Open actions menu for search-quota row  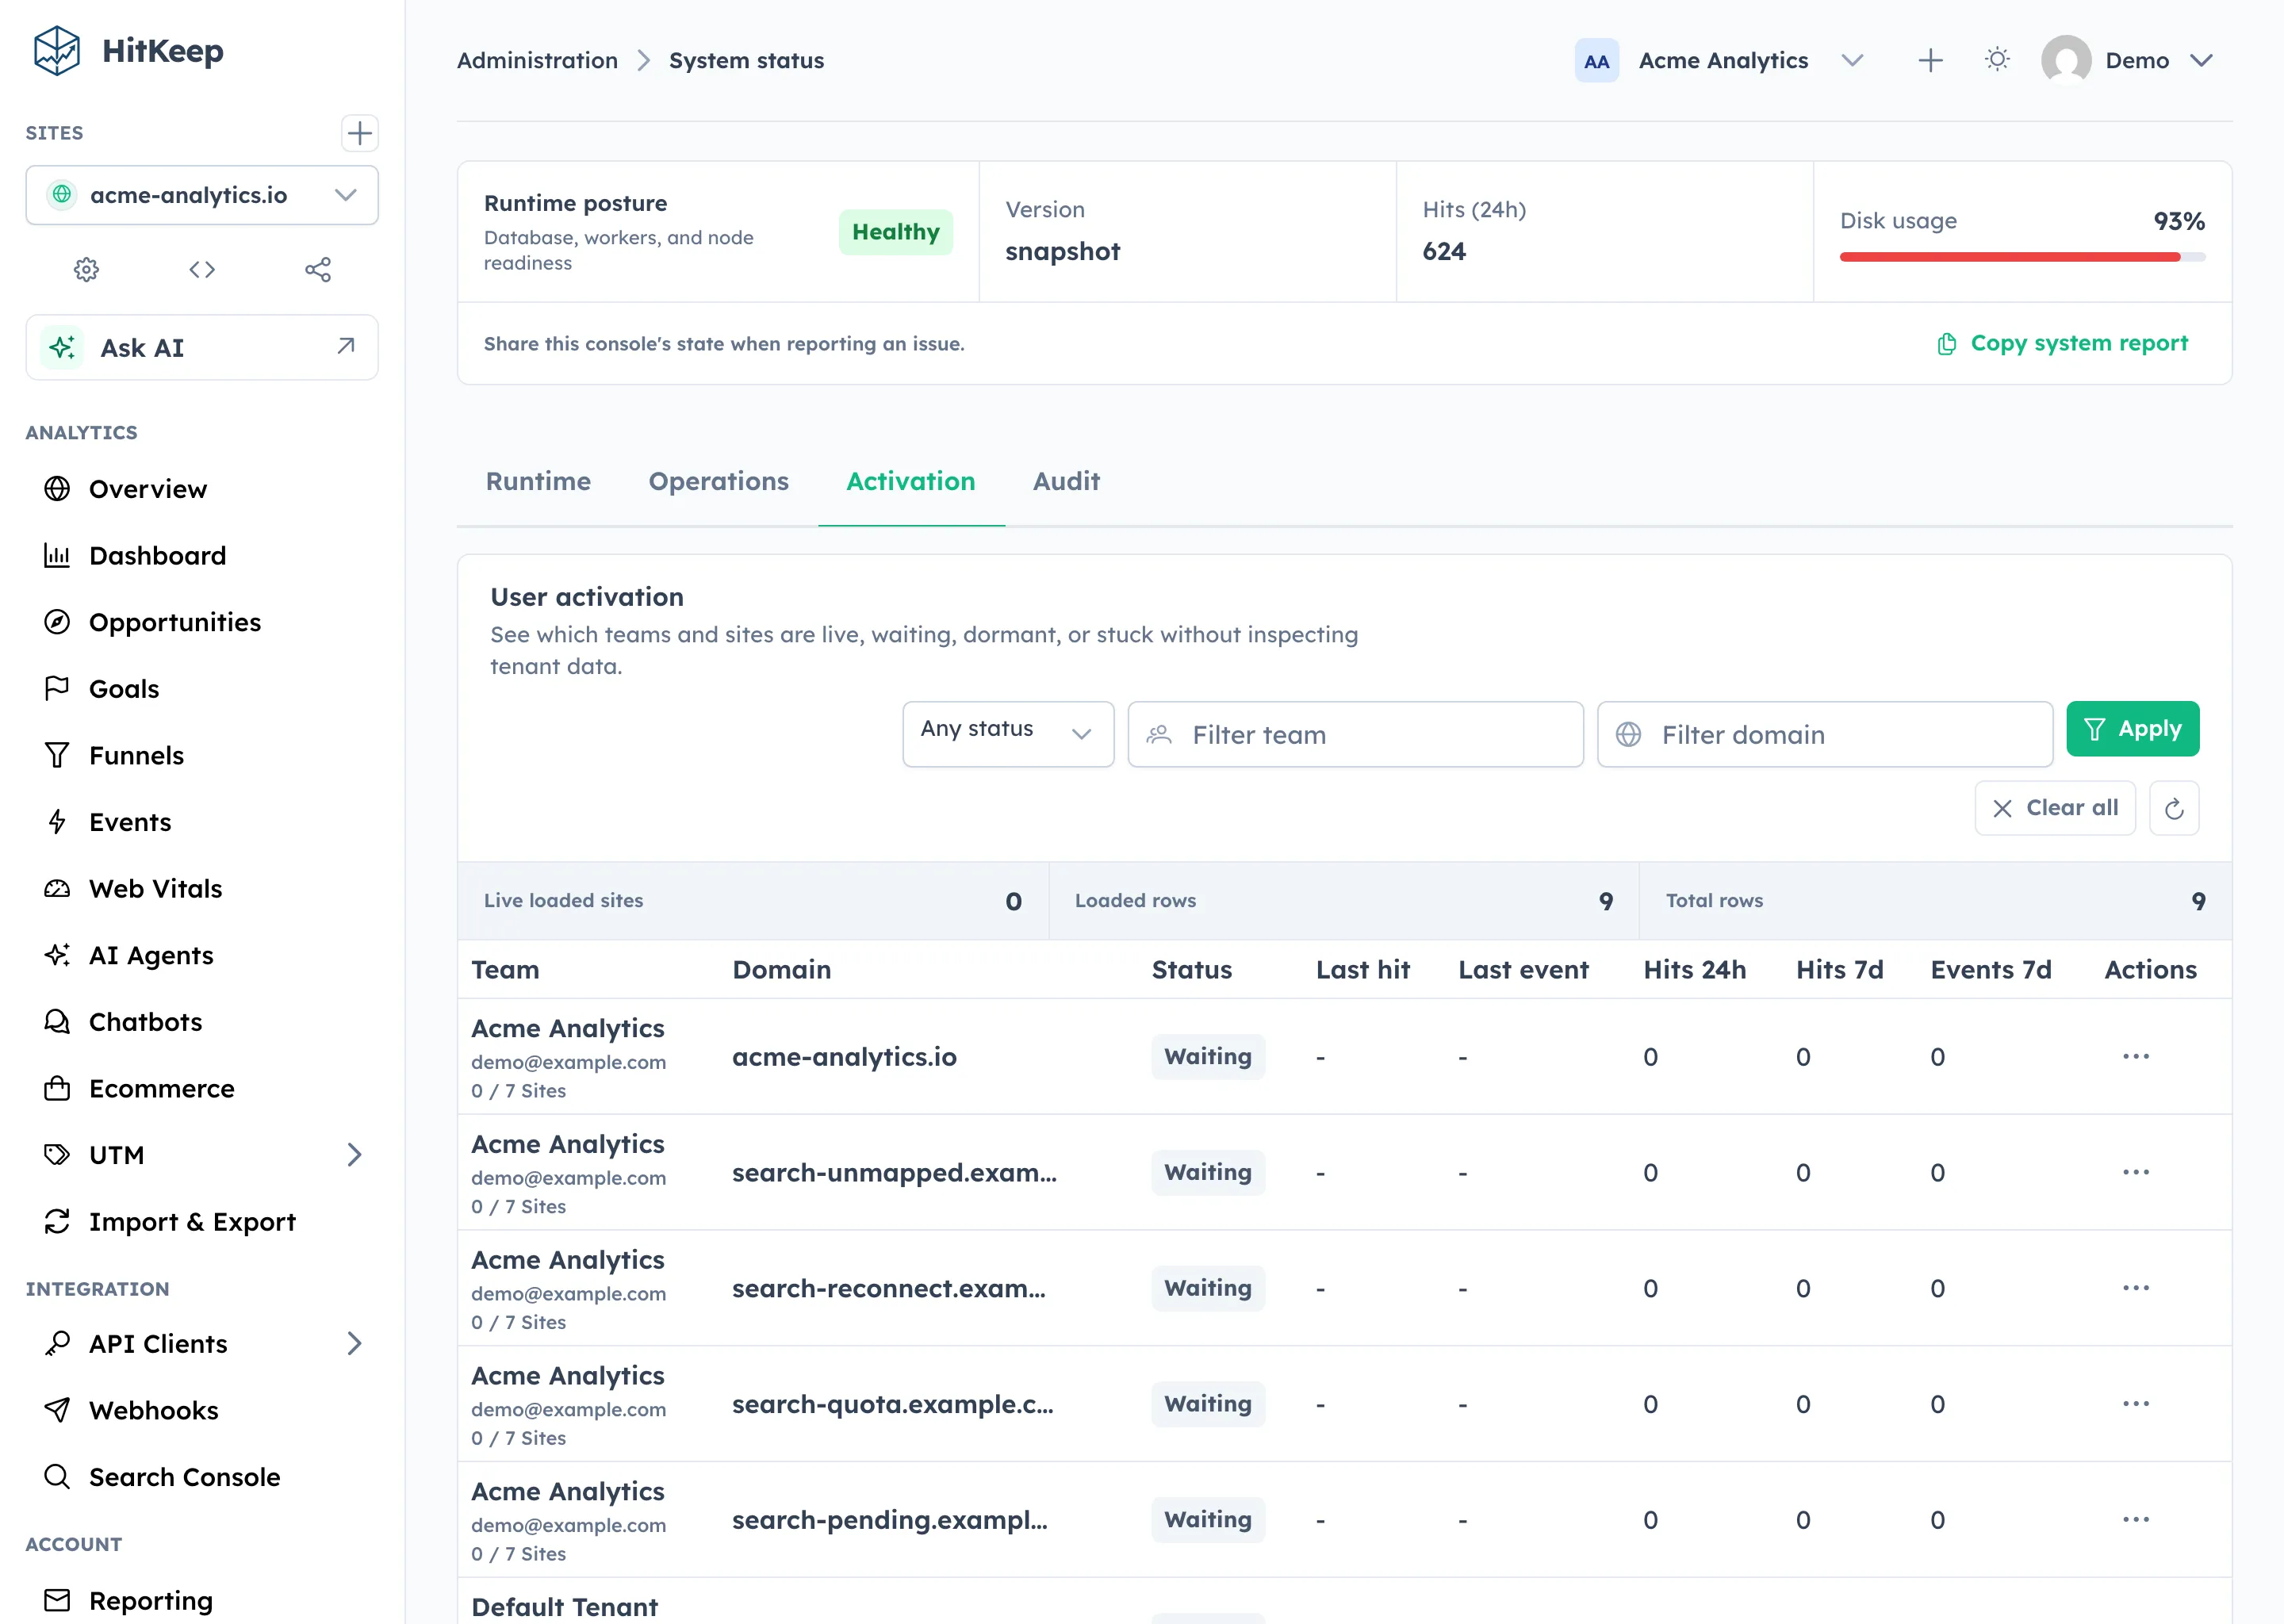coord(2135,1404)
